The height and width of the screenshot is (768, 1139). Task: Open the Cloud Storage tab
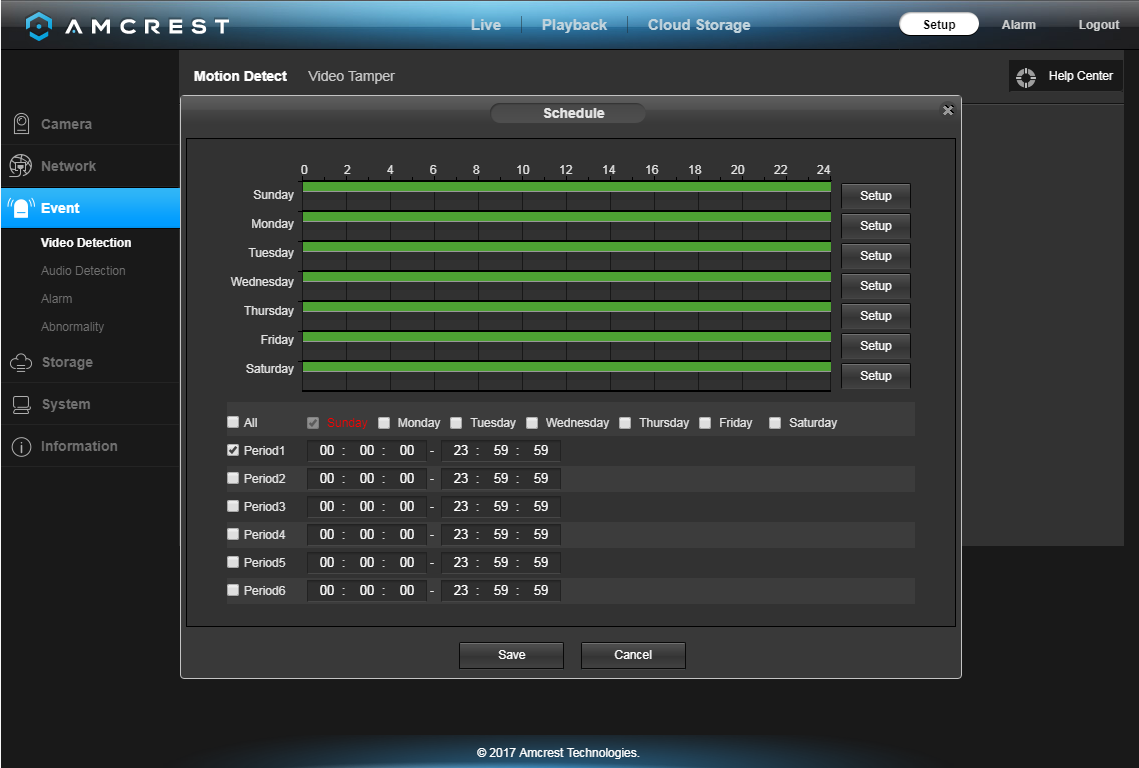[x=699, y=25]
